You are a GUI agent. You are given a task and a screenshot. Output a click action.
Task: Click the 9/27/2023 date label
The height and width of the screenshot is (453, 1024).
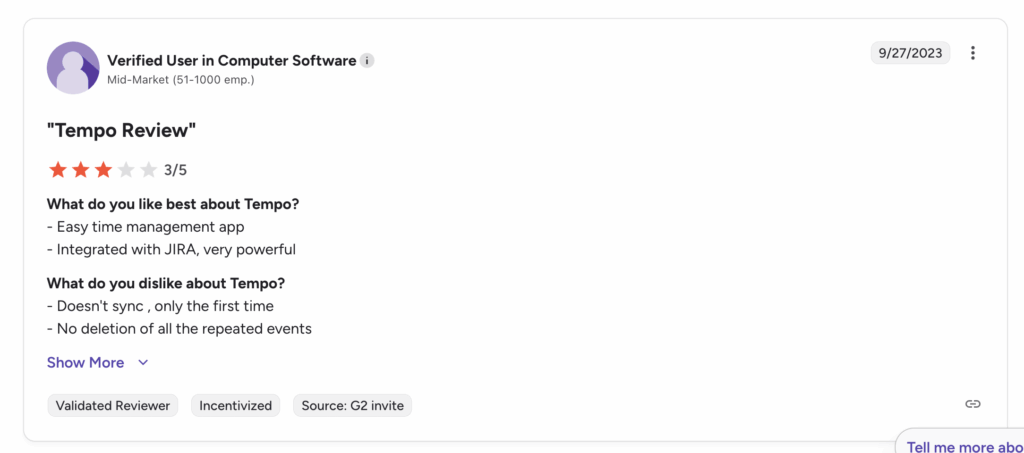tap(910, 53)
